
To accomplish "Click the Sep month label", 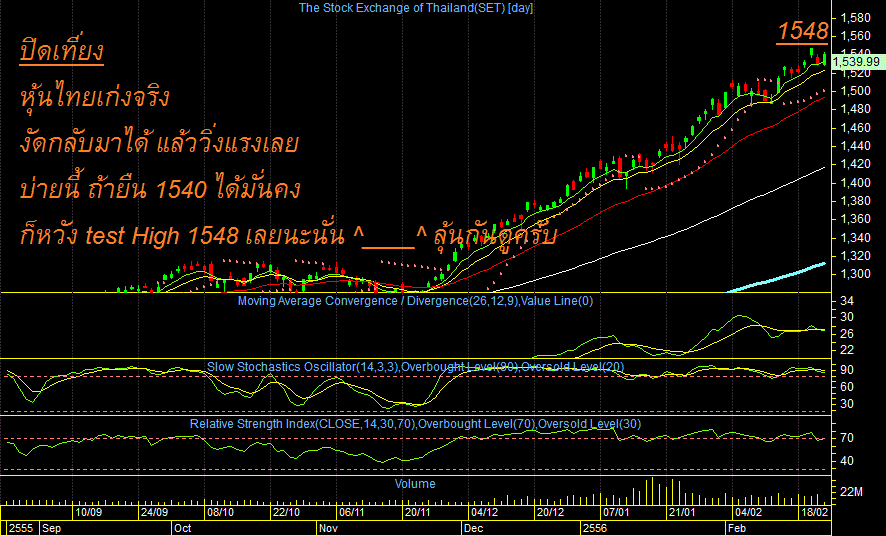I will click(x=51, y=528).
